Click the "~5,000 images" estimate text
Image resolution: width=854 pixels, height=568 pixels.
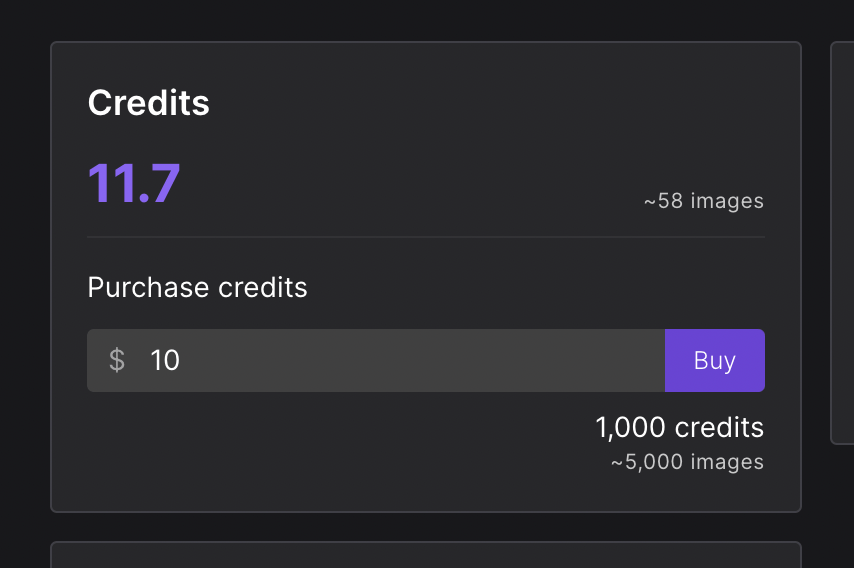(687, 462)
